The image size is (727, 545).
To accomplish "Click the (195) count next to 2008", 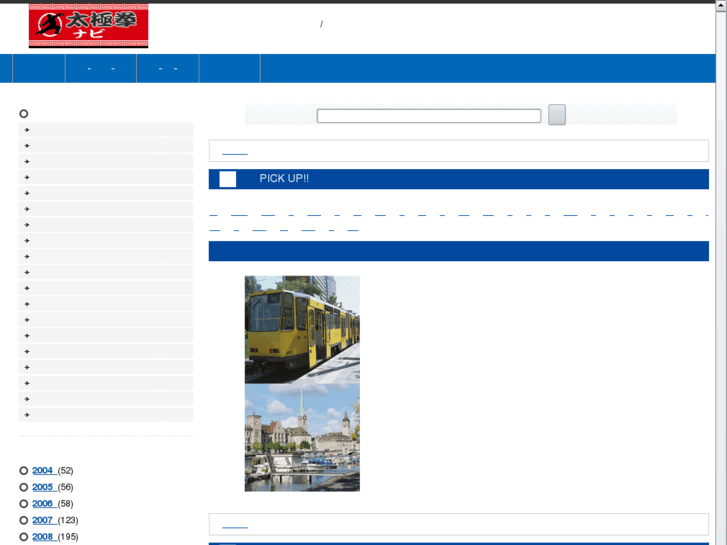I will (x=68, y=537).
